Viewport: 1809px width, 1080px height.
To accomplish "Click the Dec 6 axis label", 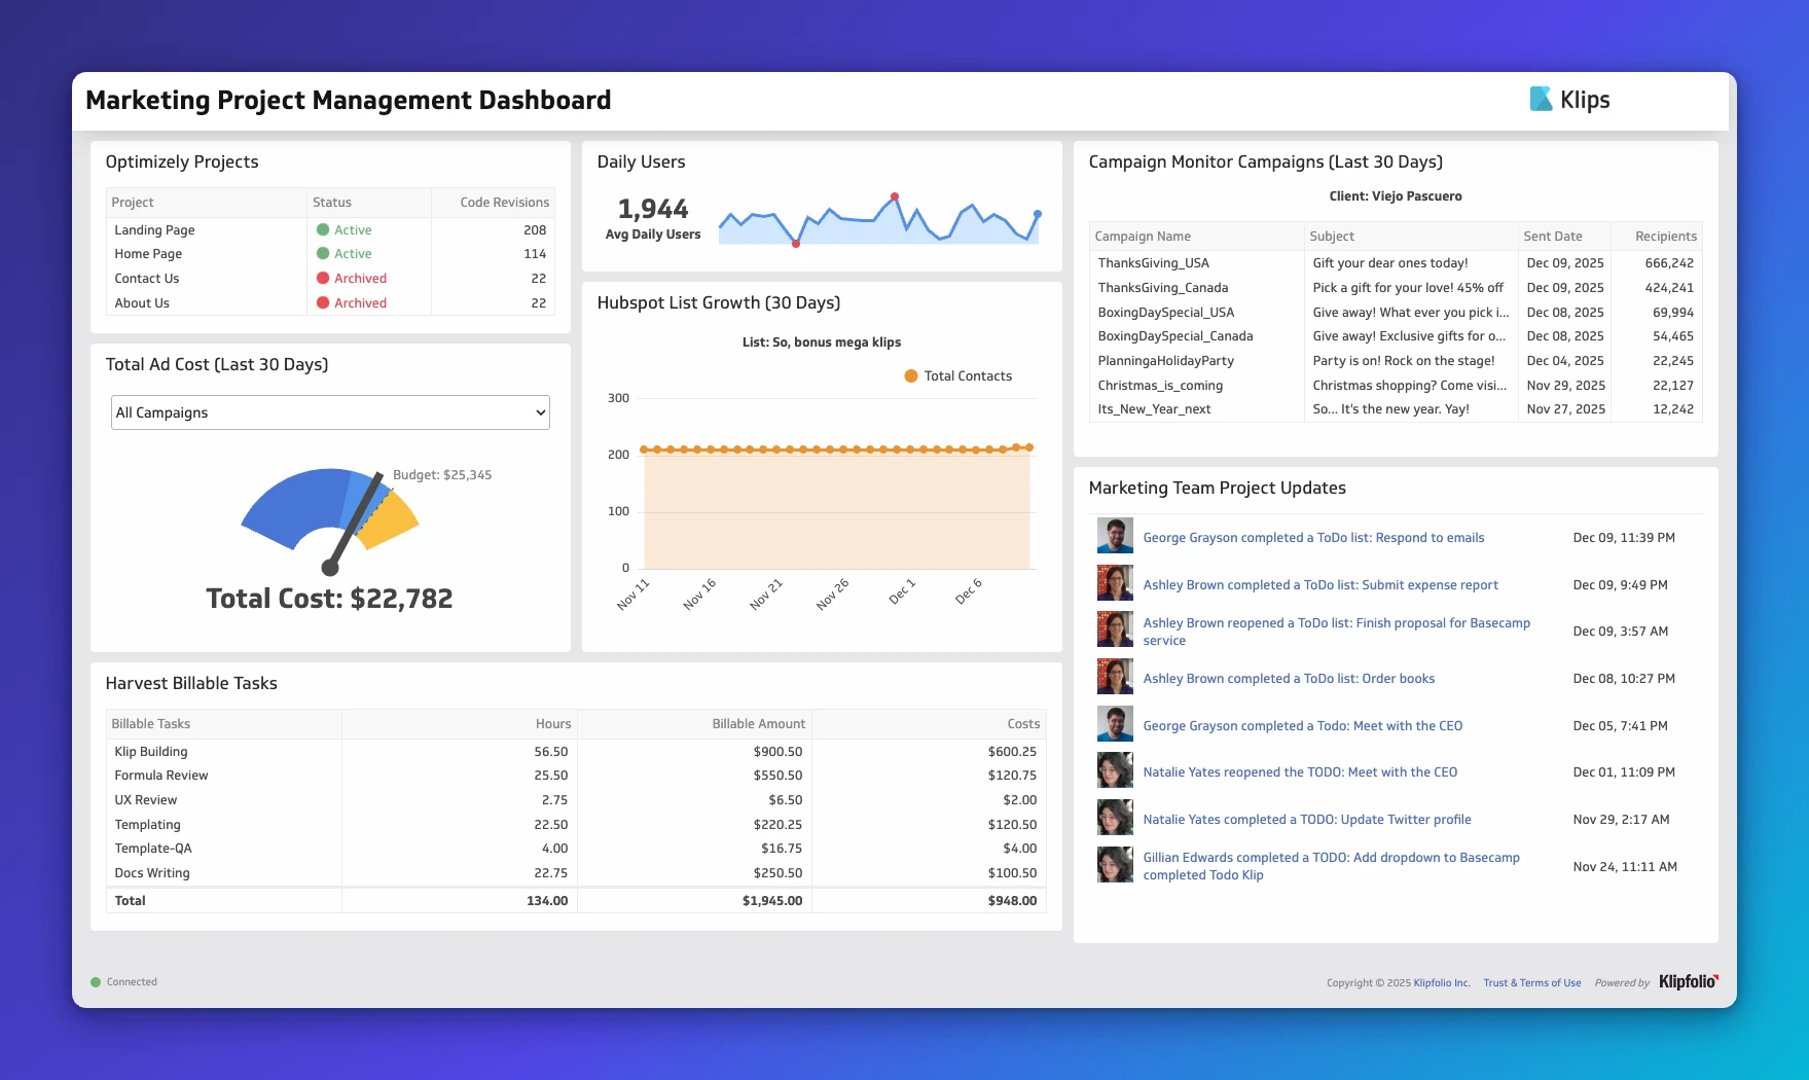I will [968, 591].
